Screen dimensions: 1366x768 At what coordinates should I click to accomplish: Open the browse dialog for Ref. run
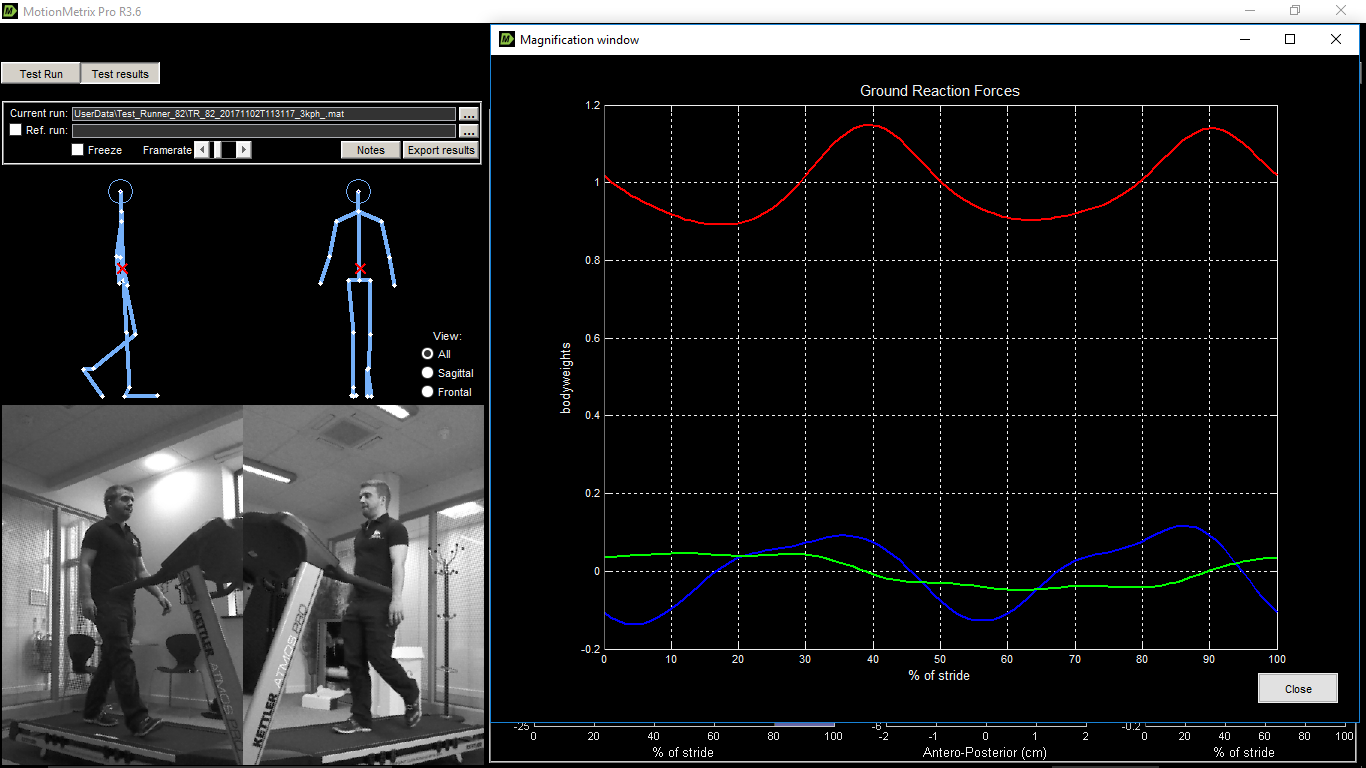468,129
